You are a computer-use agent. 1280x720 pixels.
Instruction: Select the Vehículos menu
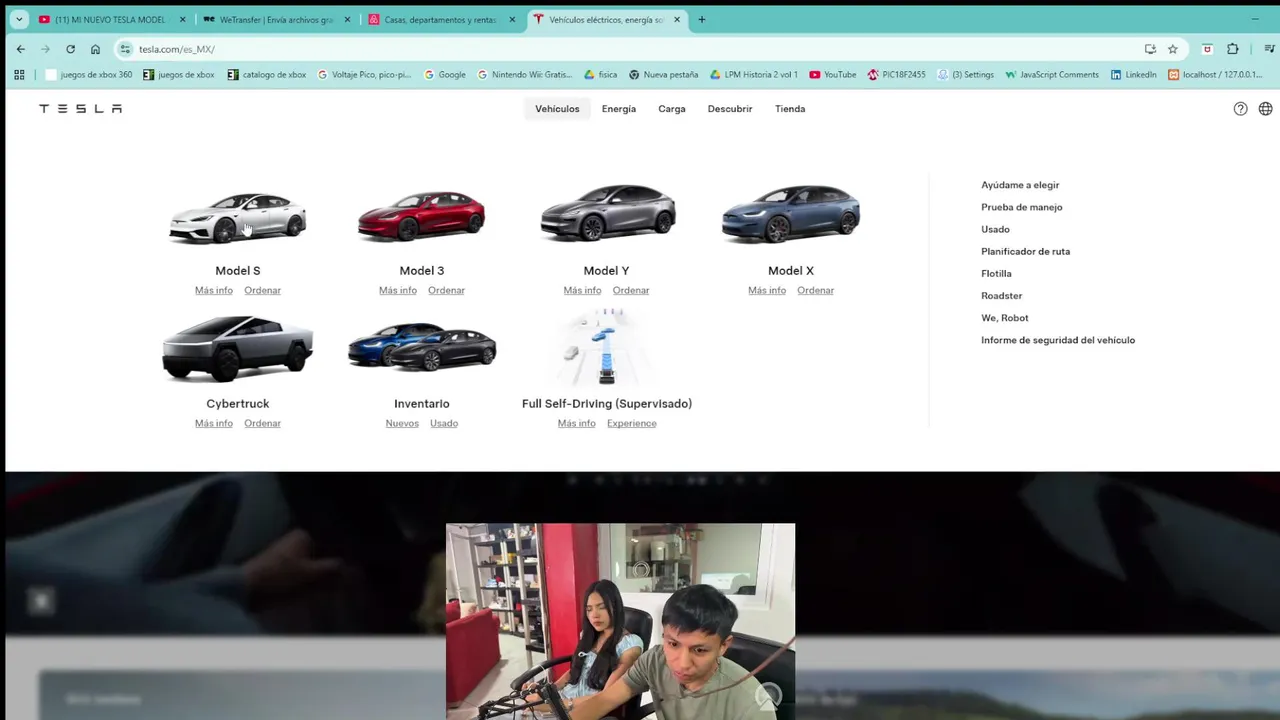click(557, 109)
